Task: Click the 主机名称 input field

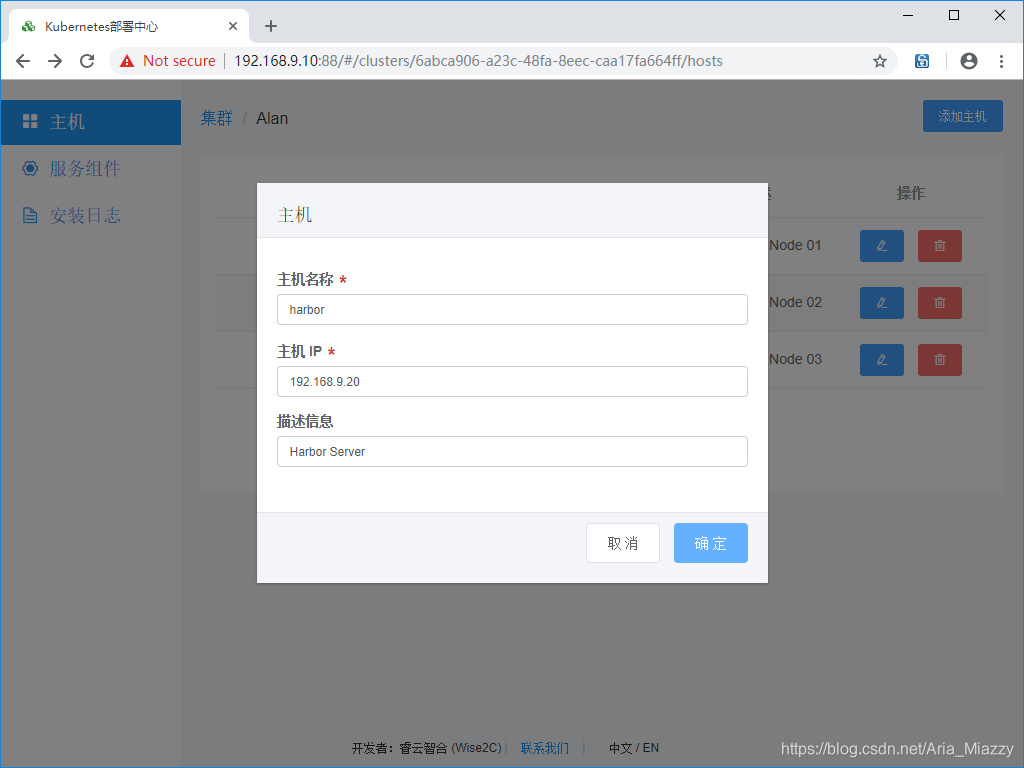Action: click(512, 310)
